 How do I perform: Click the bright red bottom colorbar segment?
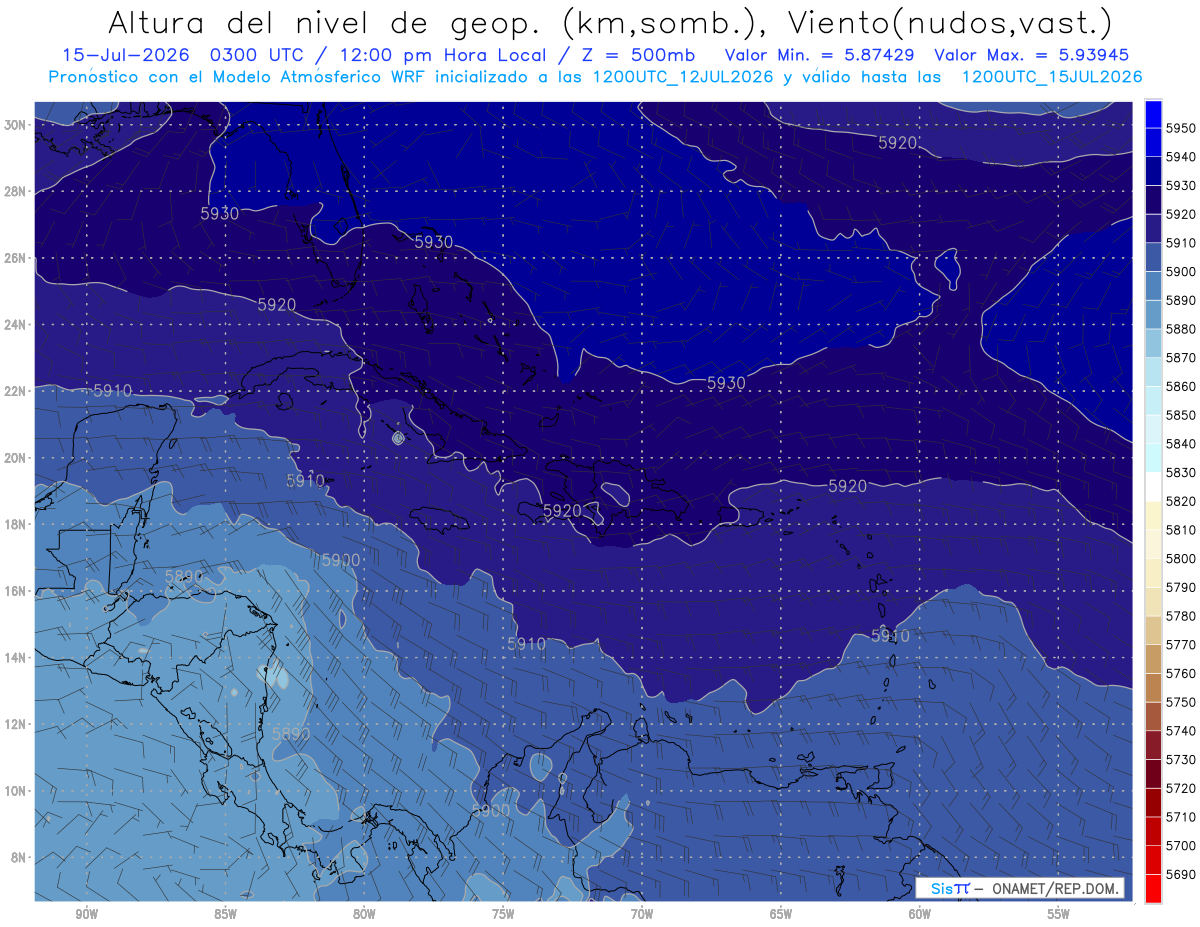(x=1153, y=888)
